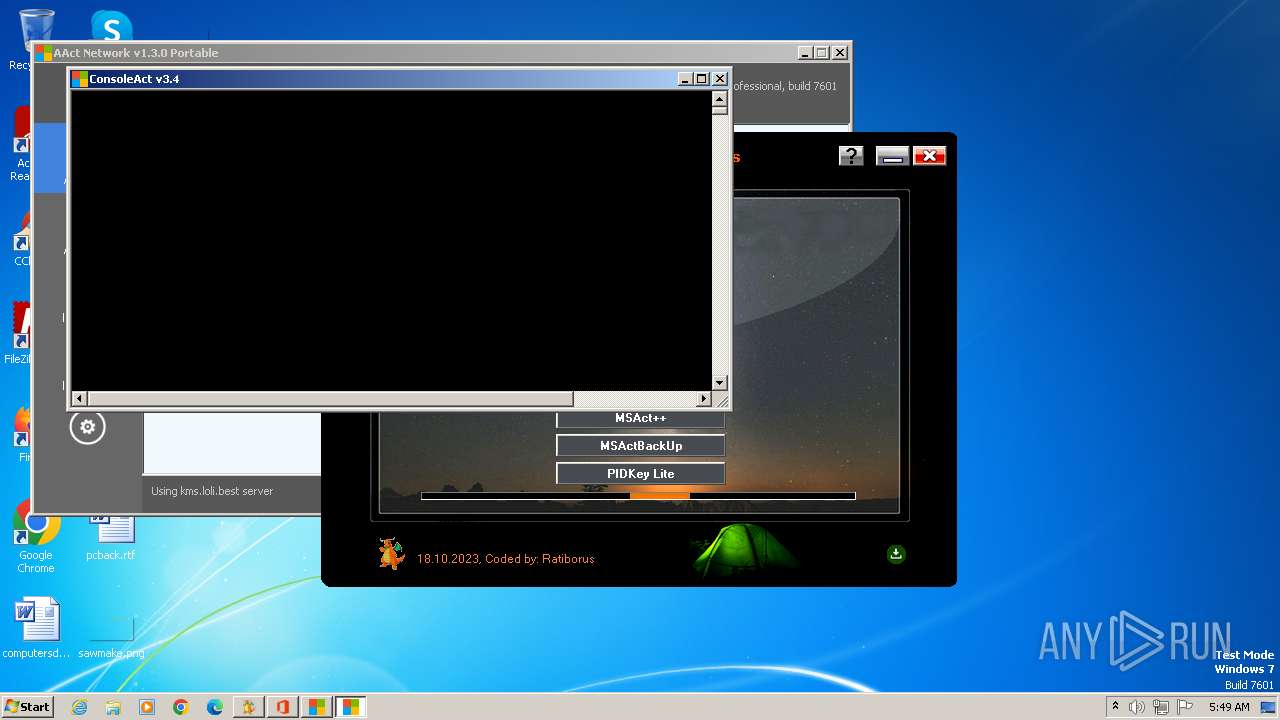Select the computersd... Word document icon
This screenshot has width=1280, height=720.
point(38,630)
